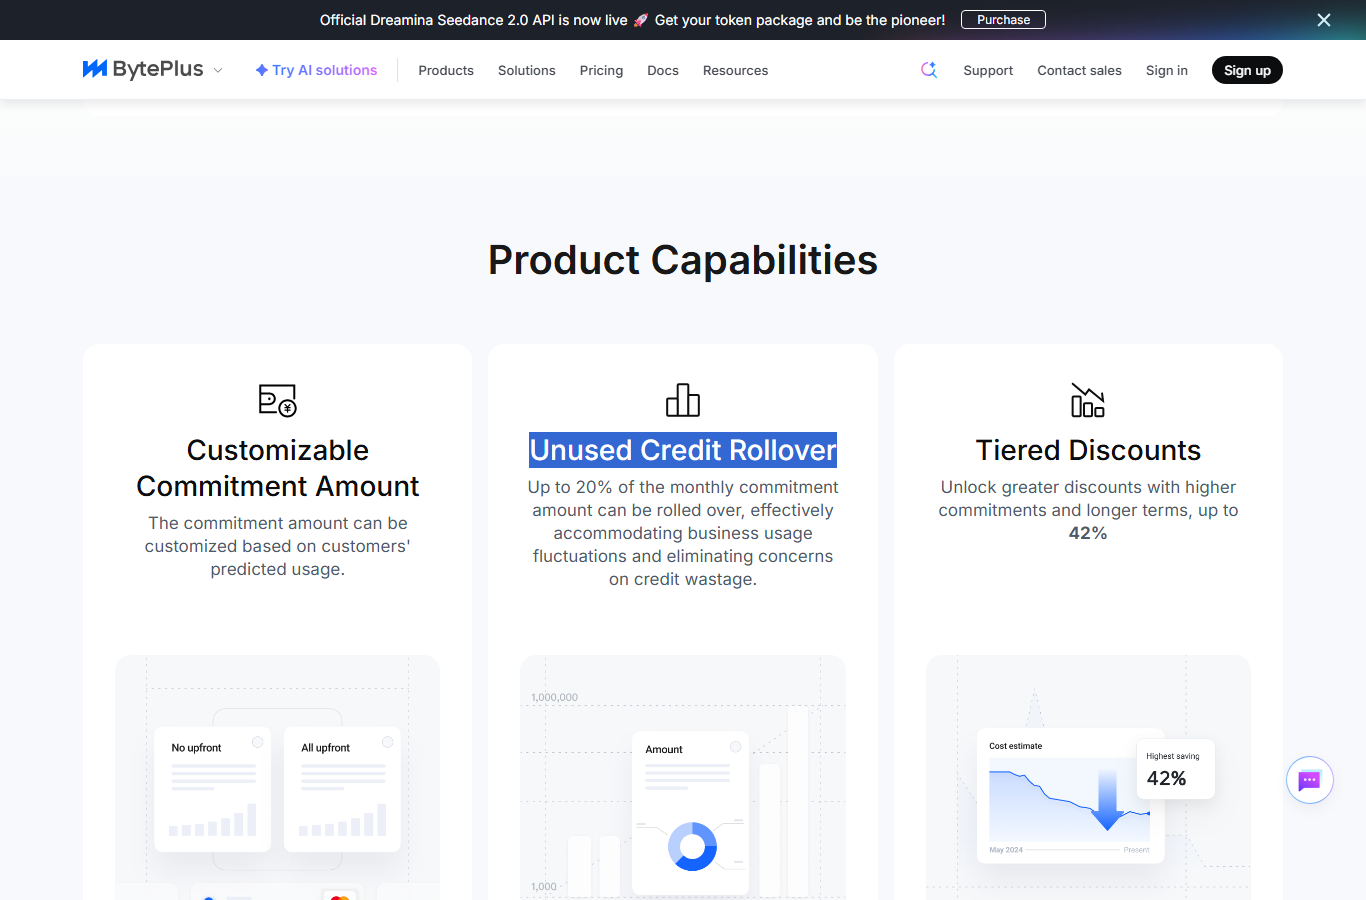
Task: Click the highlighted Unused Credit Rollover heading
Action: coord(683,450)
